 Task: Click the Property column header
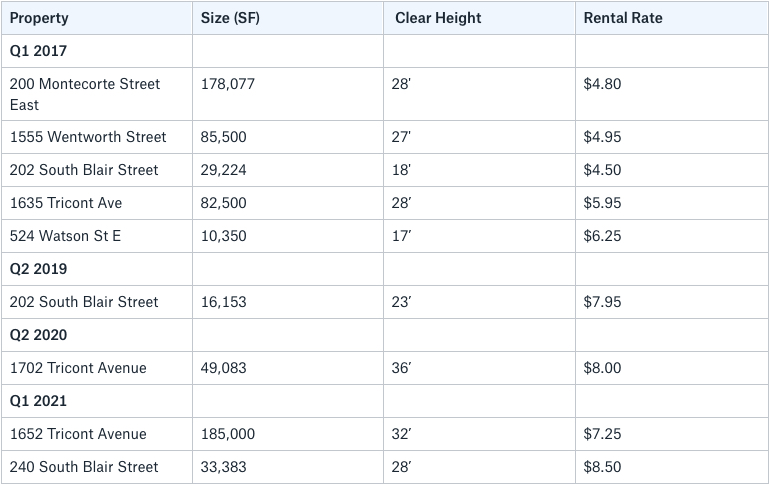pyautogui.click(x=97, y=18)
